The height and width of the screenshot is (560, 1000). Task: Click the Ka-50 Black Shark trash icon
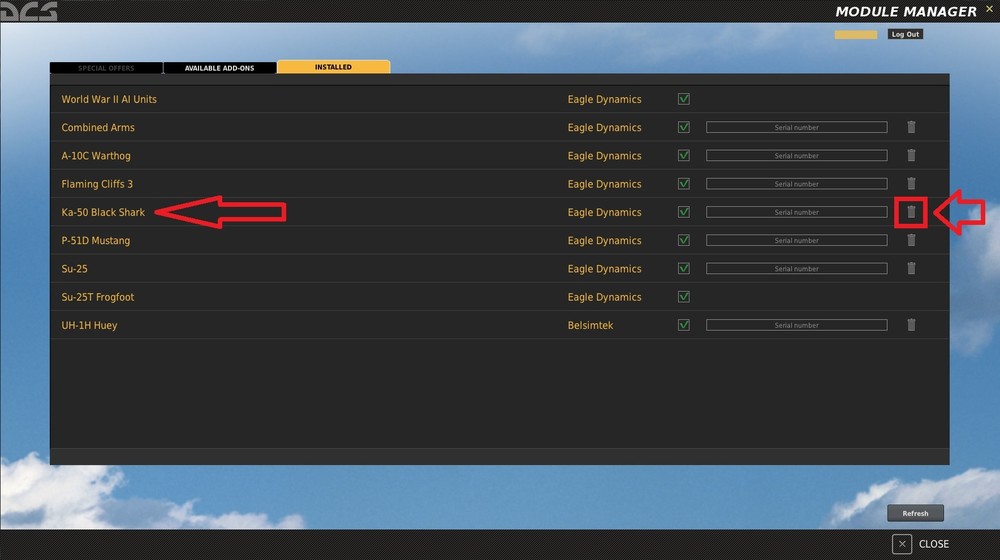[x=911, y=212]
